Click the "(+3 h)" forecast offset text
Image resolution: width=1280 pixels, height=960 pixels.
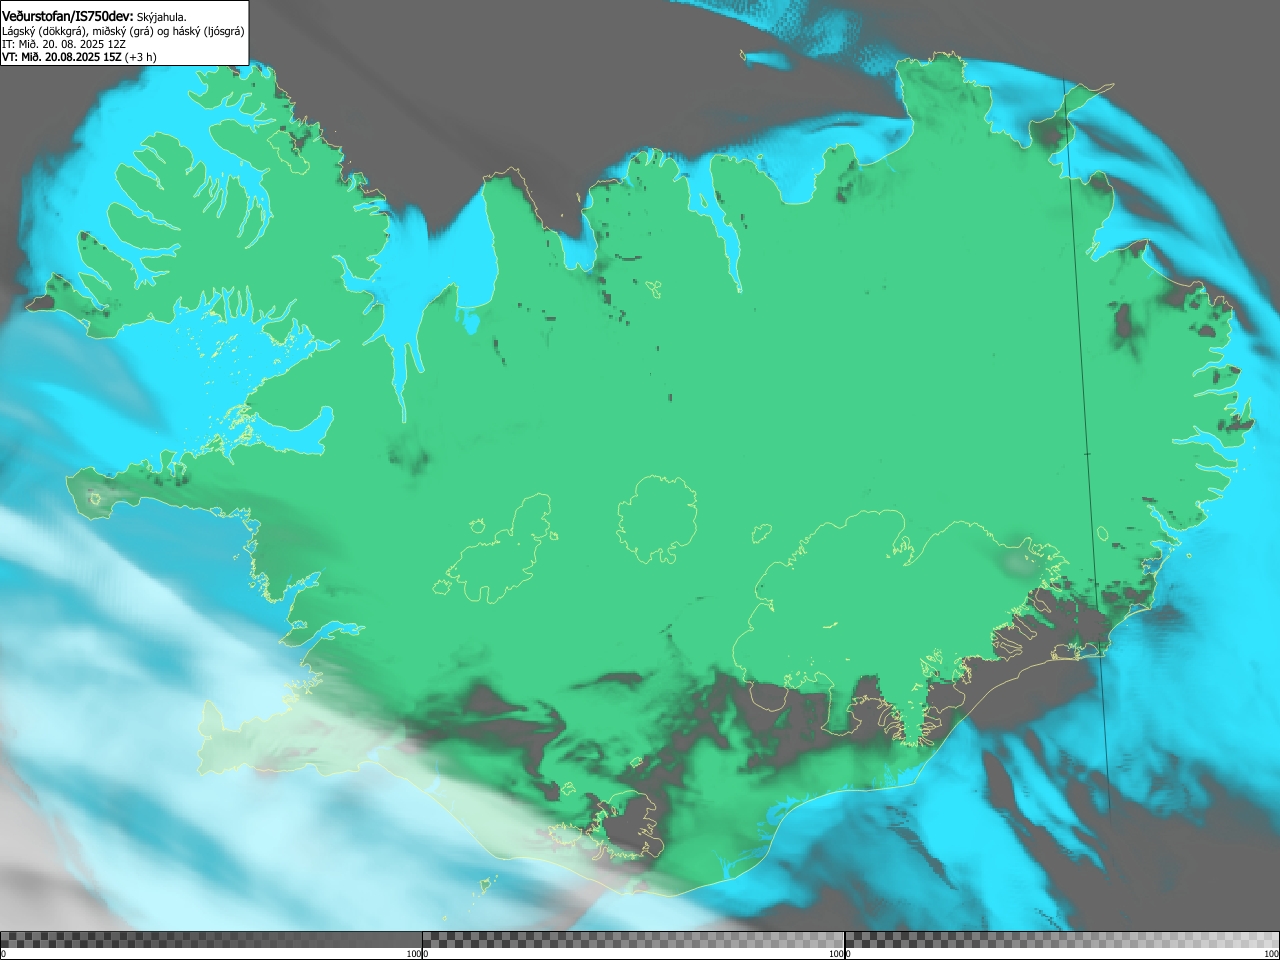(x=141, y=57)
